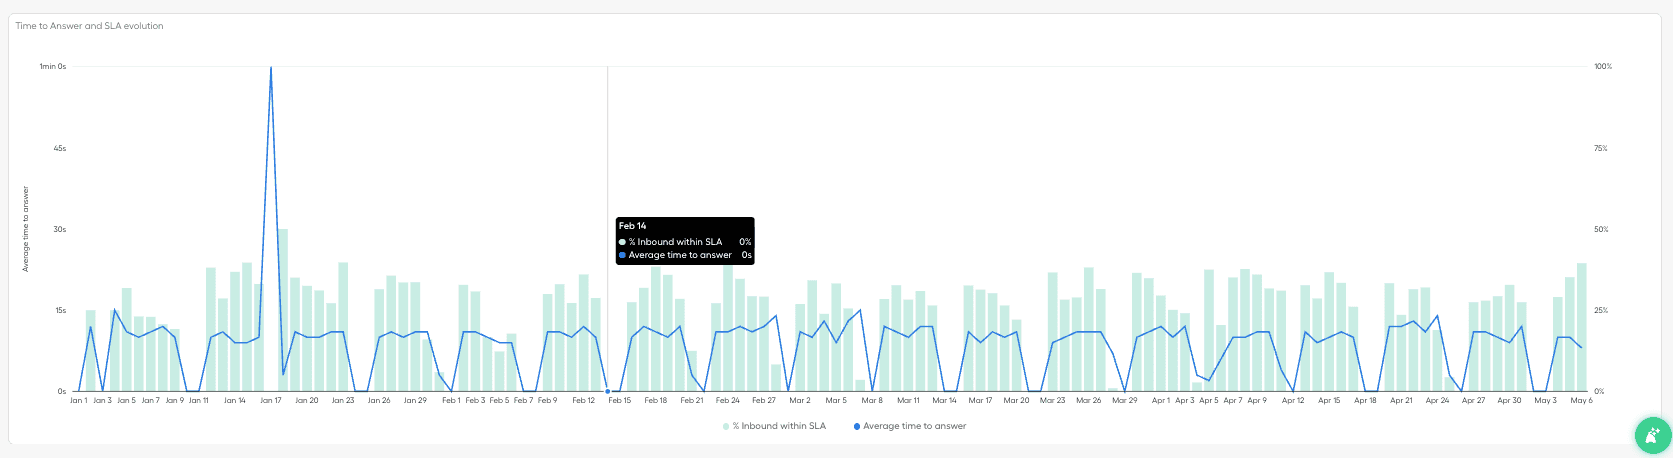Image resolution: width=1673 pixels, height=458 pixels.
Task: Click the 'Jan 26' x-axis label
Action: coord(379,400)
